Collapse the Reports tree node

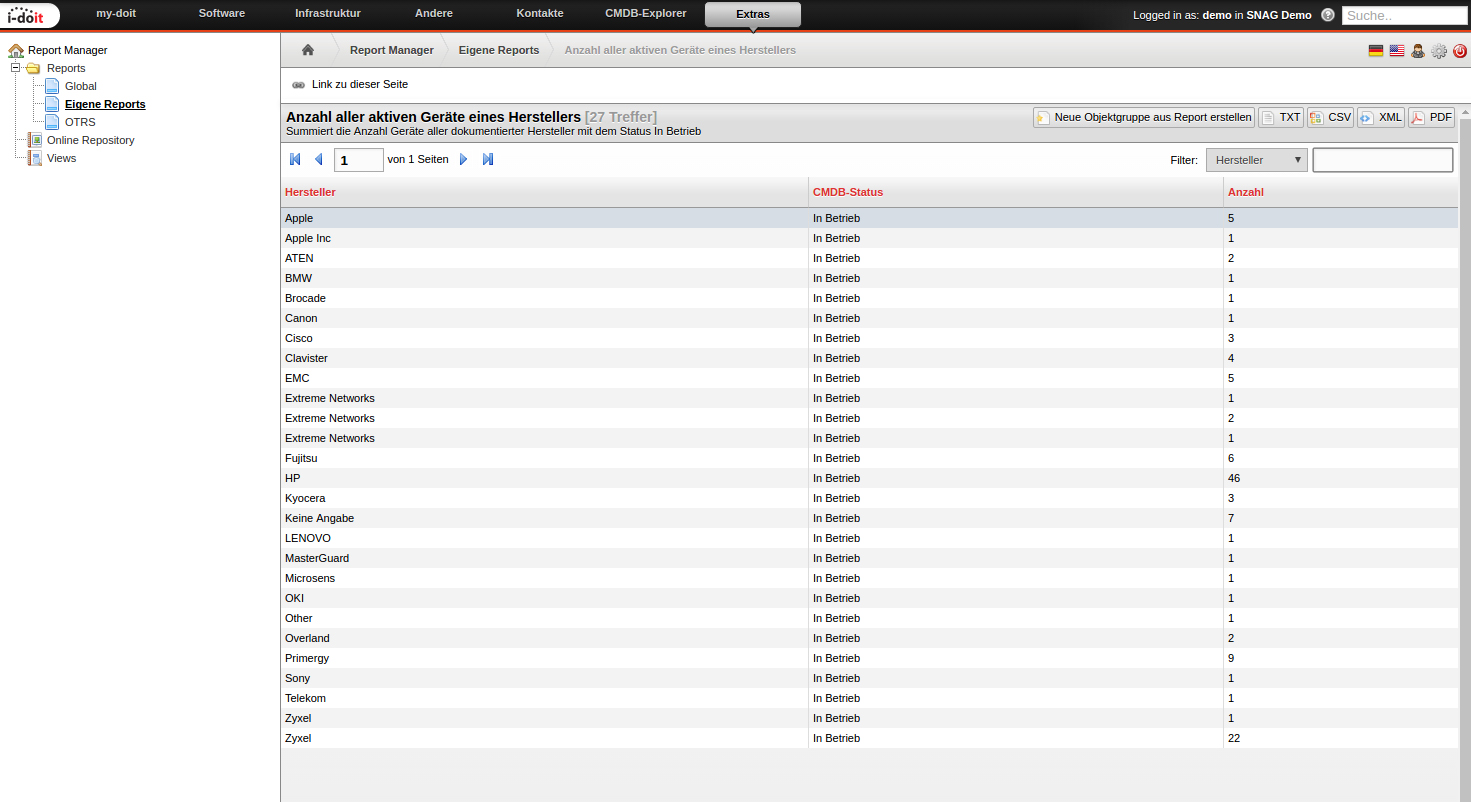tap(15, 68)
